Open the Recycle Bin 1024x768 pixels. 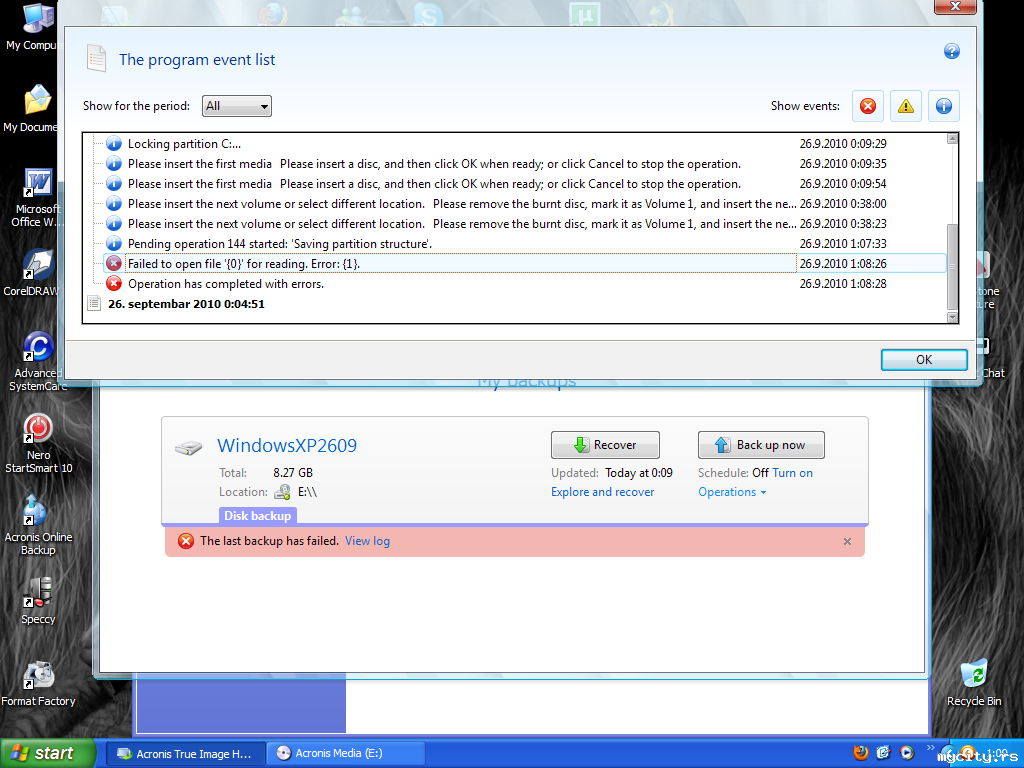coord(974,683)
